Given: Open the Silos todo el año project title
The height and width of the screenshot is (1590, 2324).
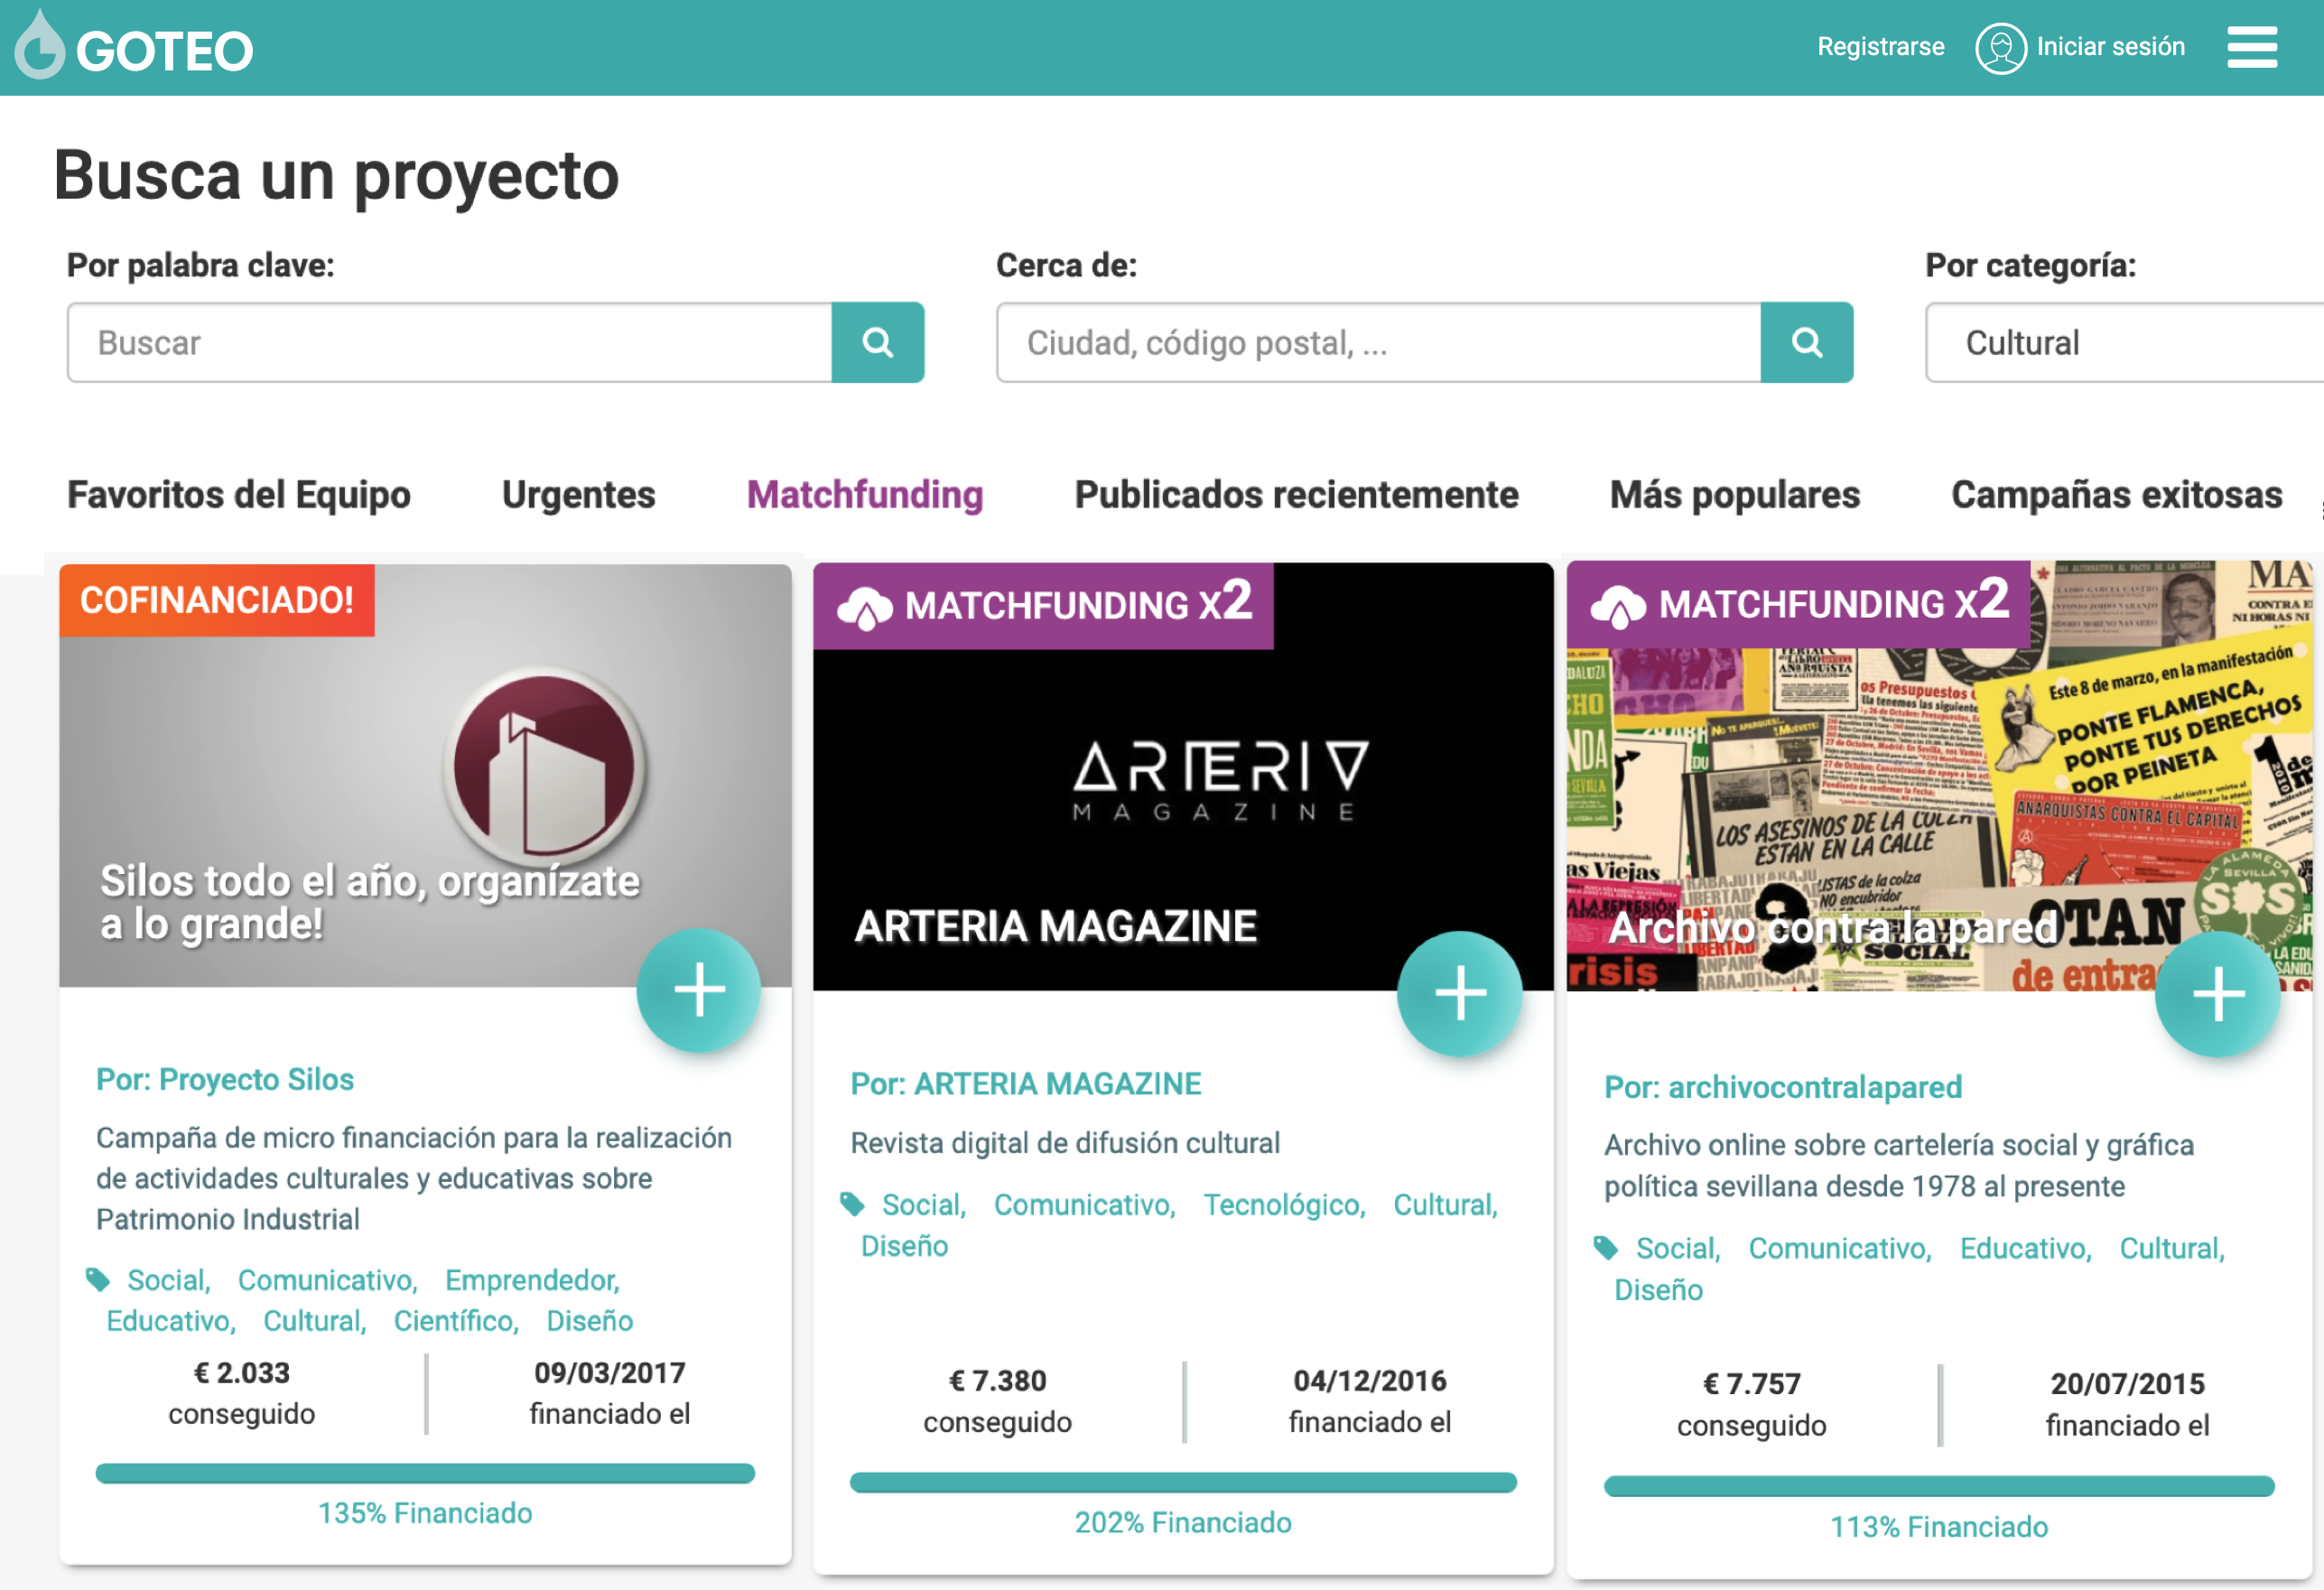Looking at the screenshot, I should coord(370,902).
